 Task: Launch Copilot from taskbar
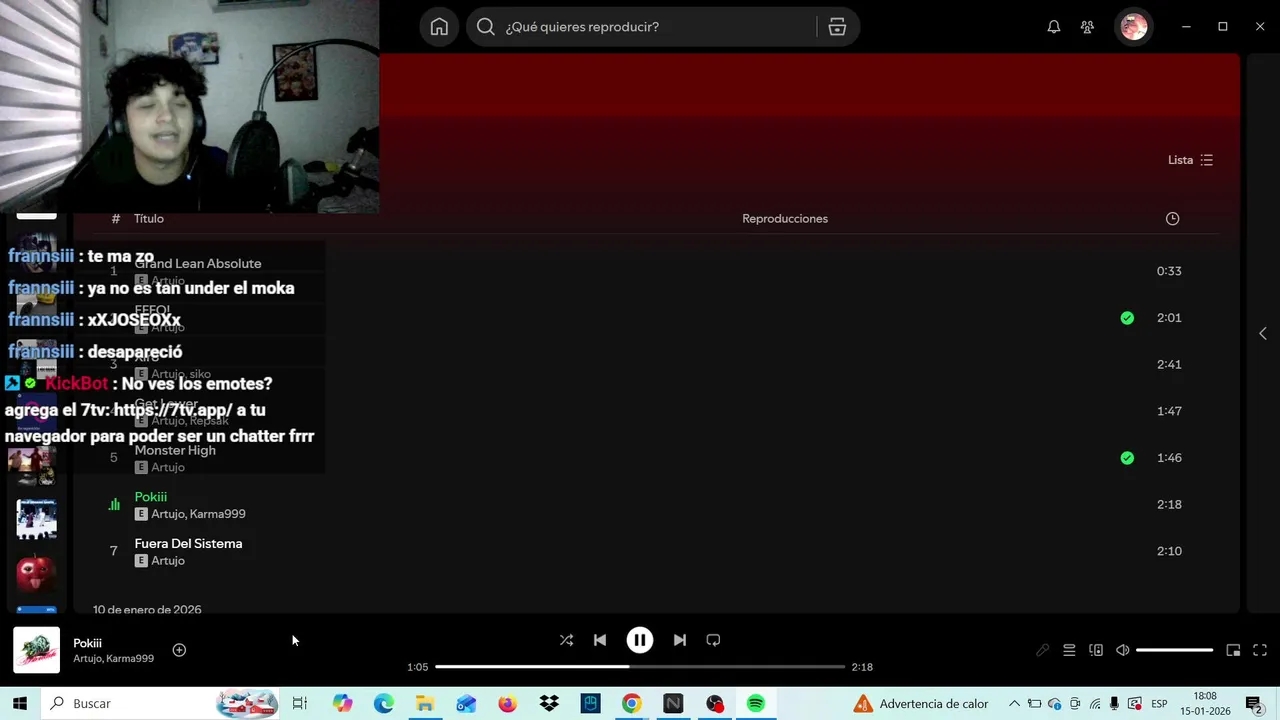point(343,704)
